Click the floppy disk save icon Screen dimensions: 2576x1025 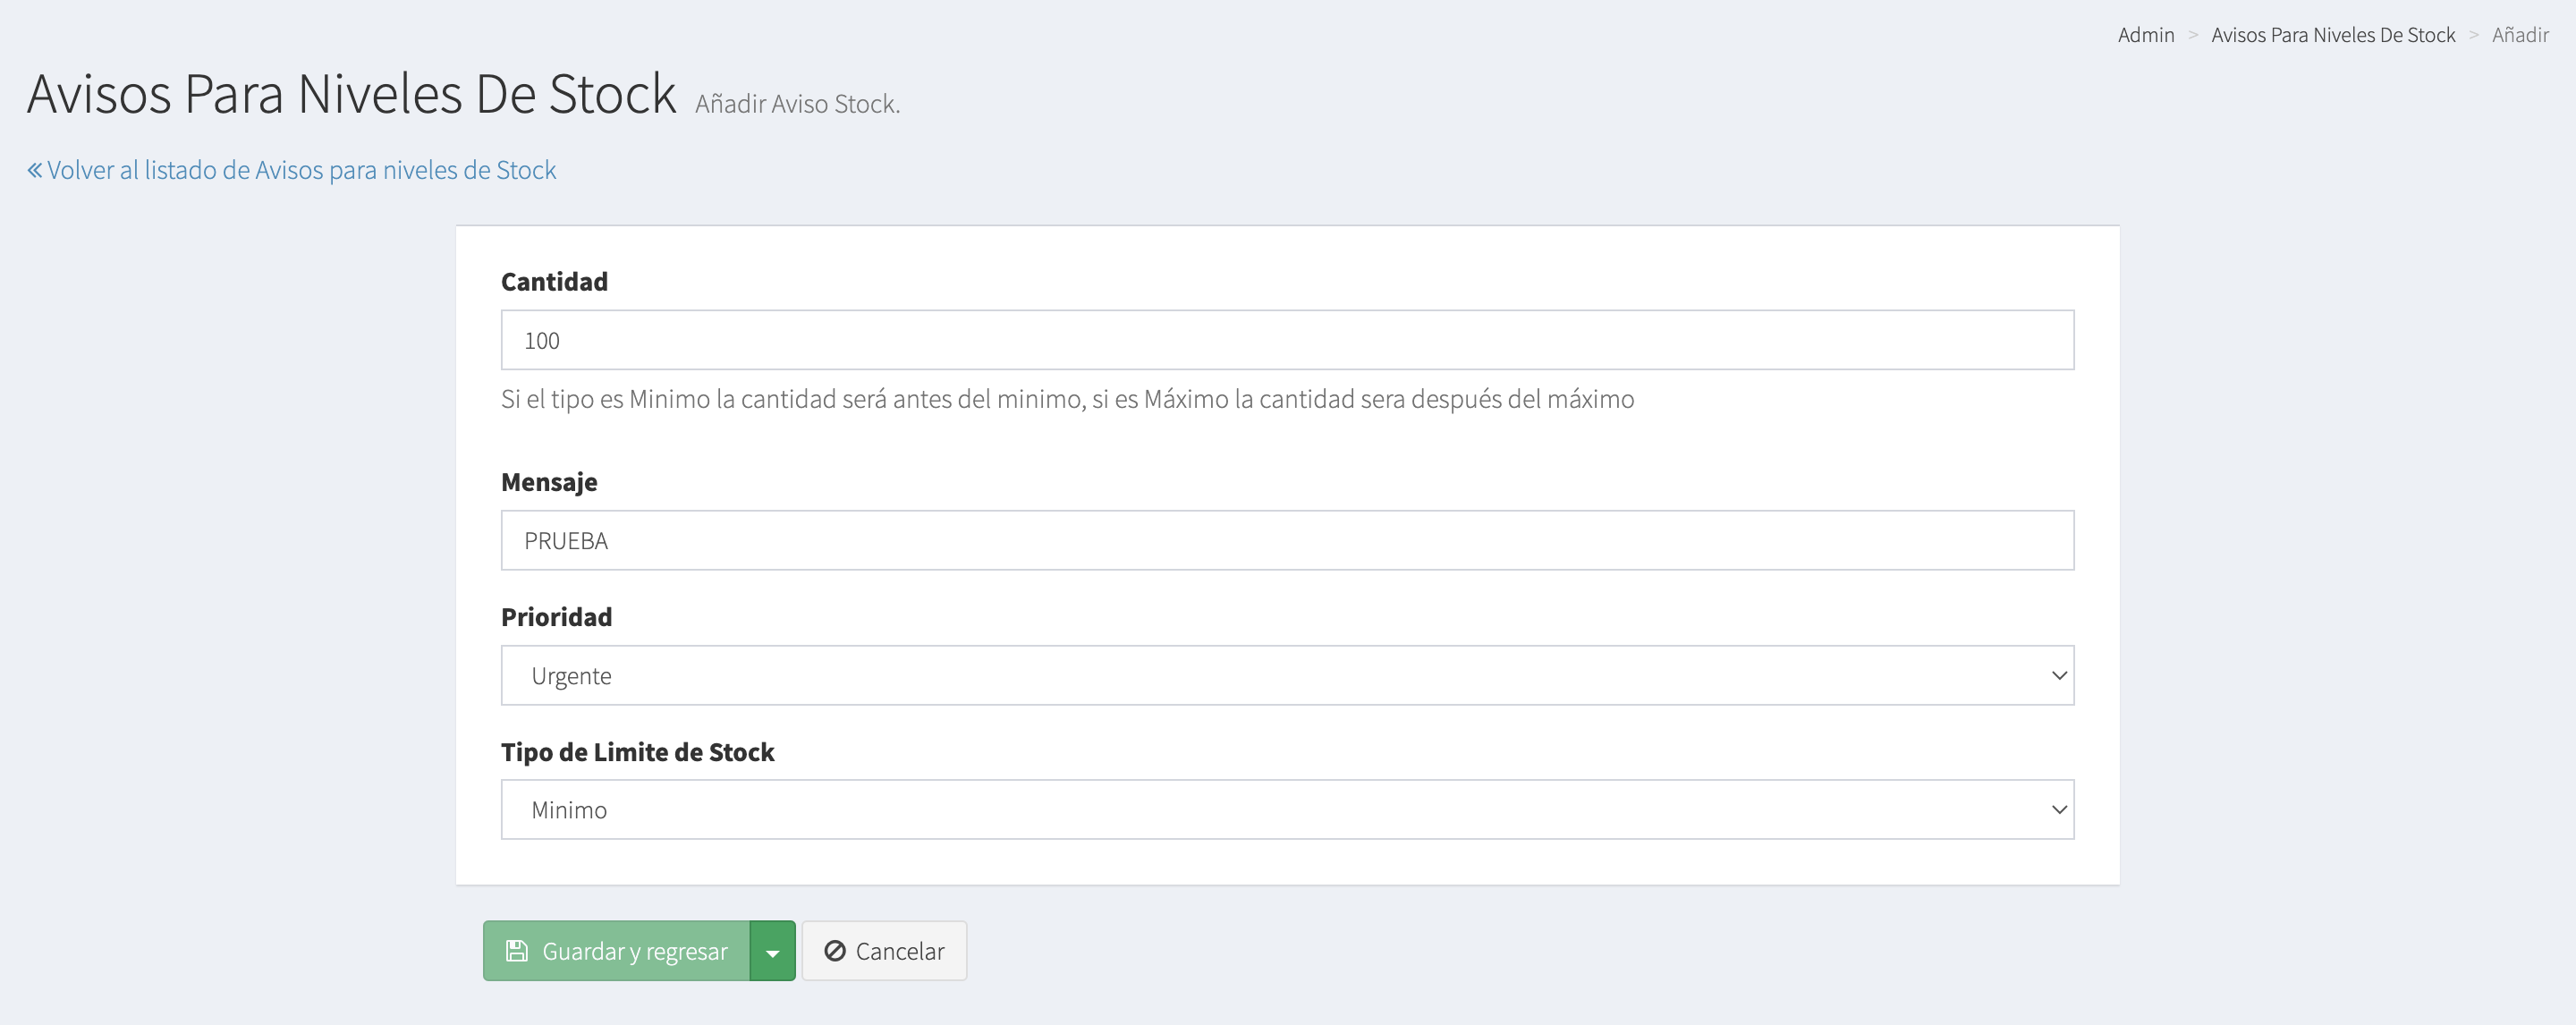pos(516,950)
